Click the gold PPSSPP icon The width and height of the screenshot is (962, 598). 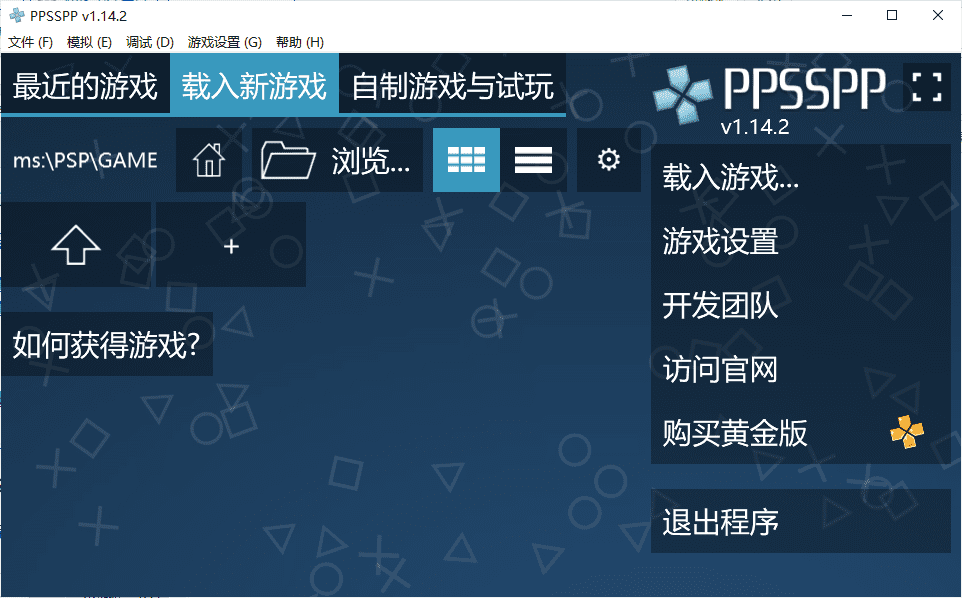907,432
